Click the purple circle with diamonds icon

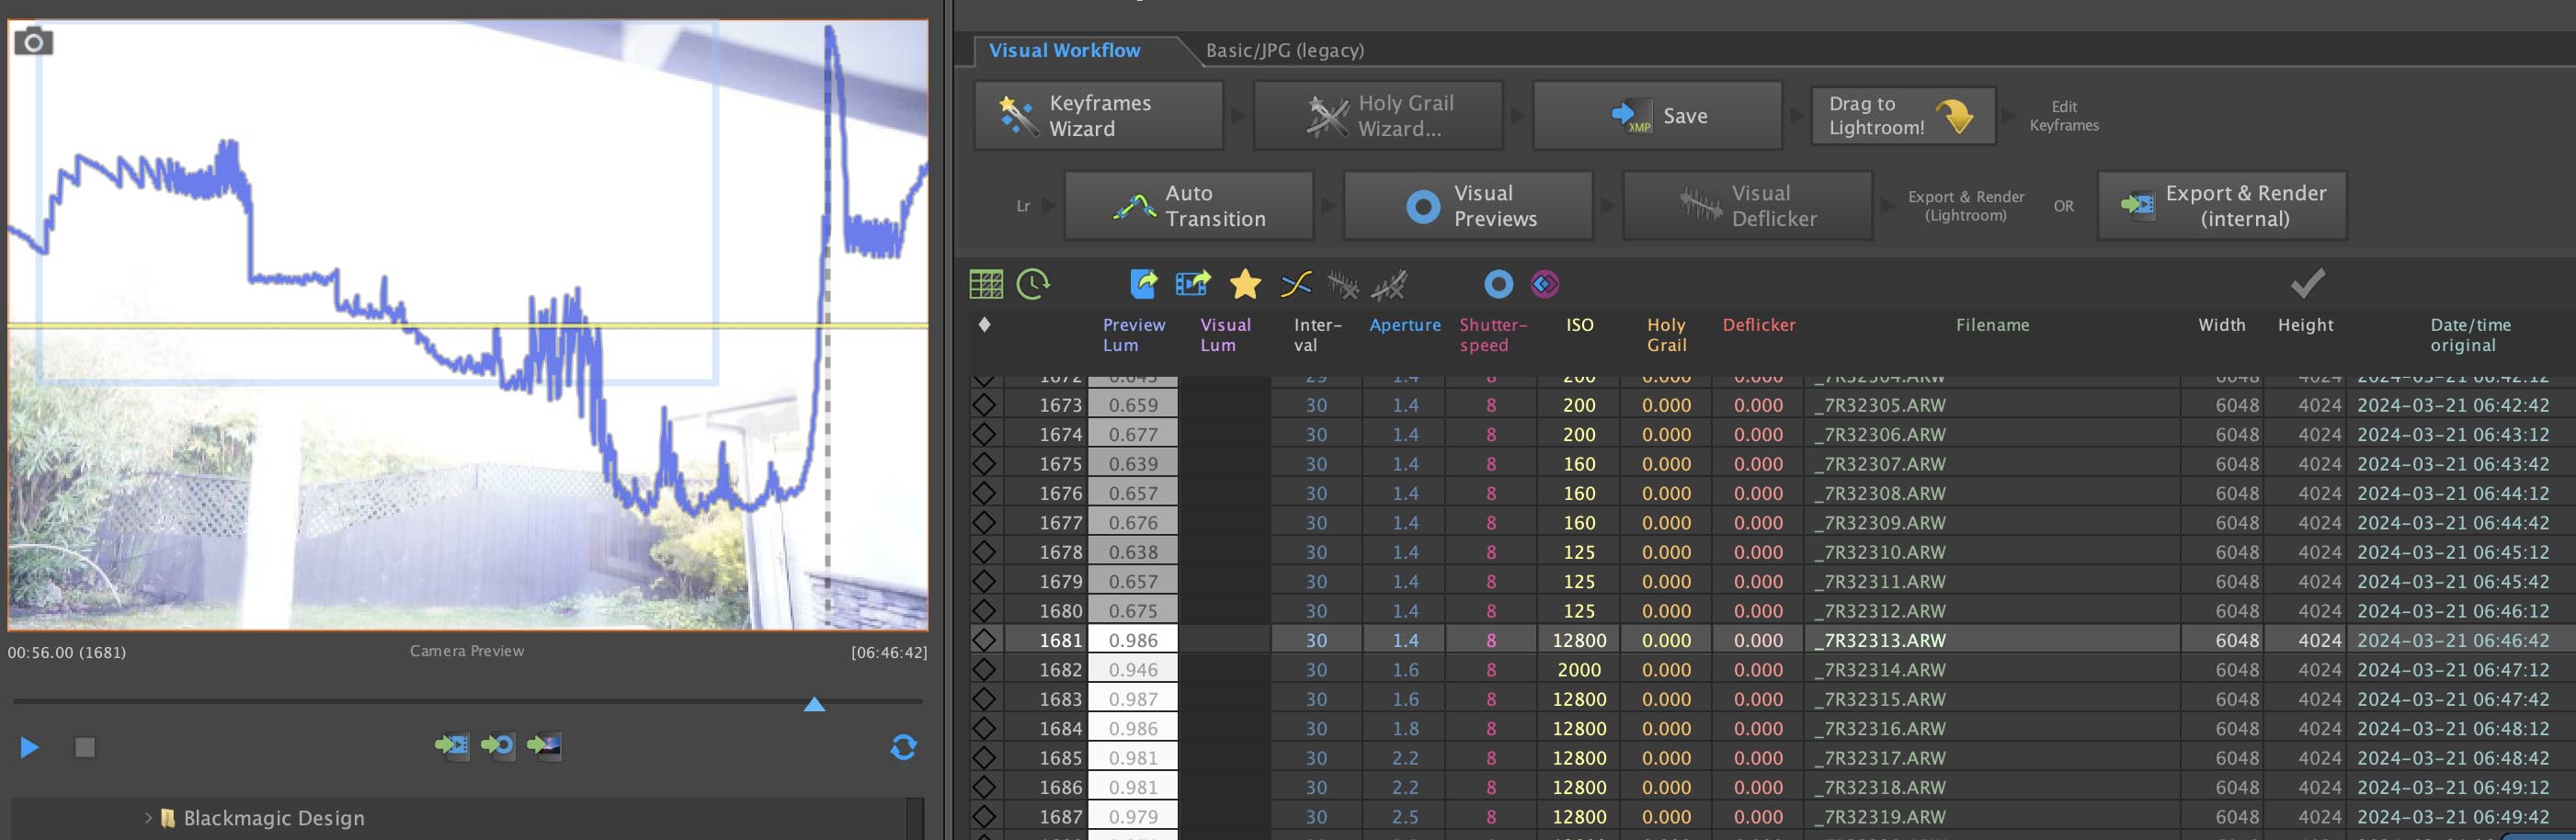[x=1544, y=285]
